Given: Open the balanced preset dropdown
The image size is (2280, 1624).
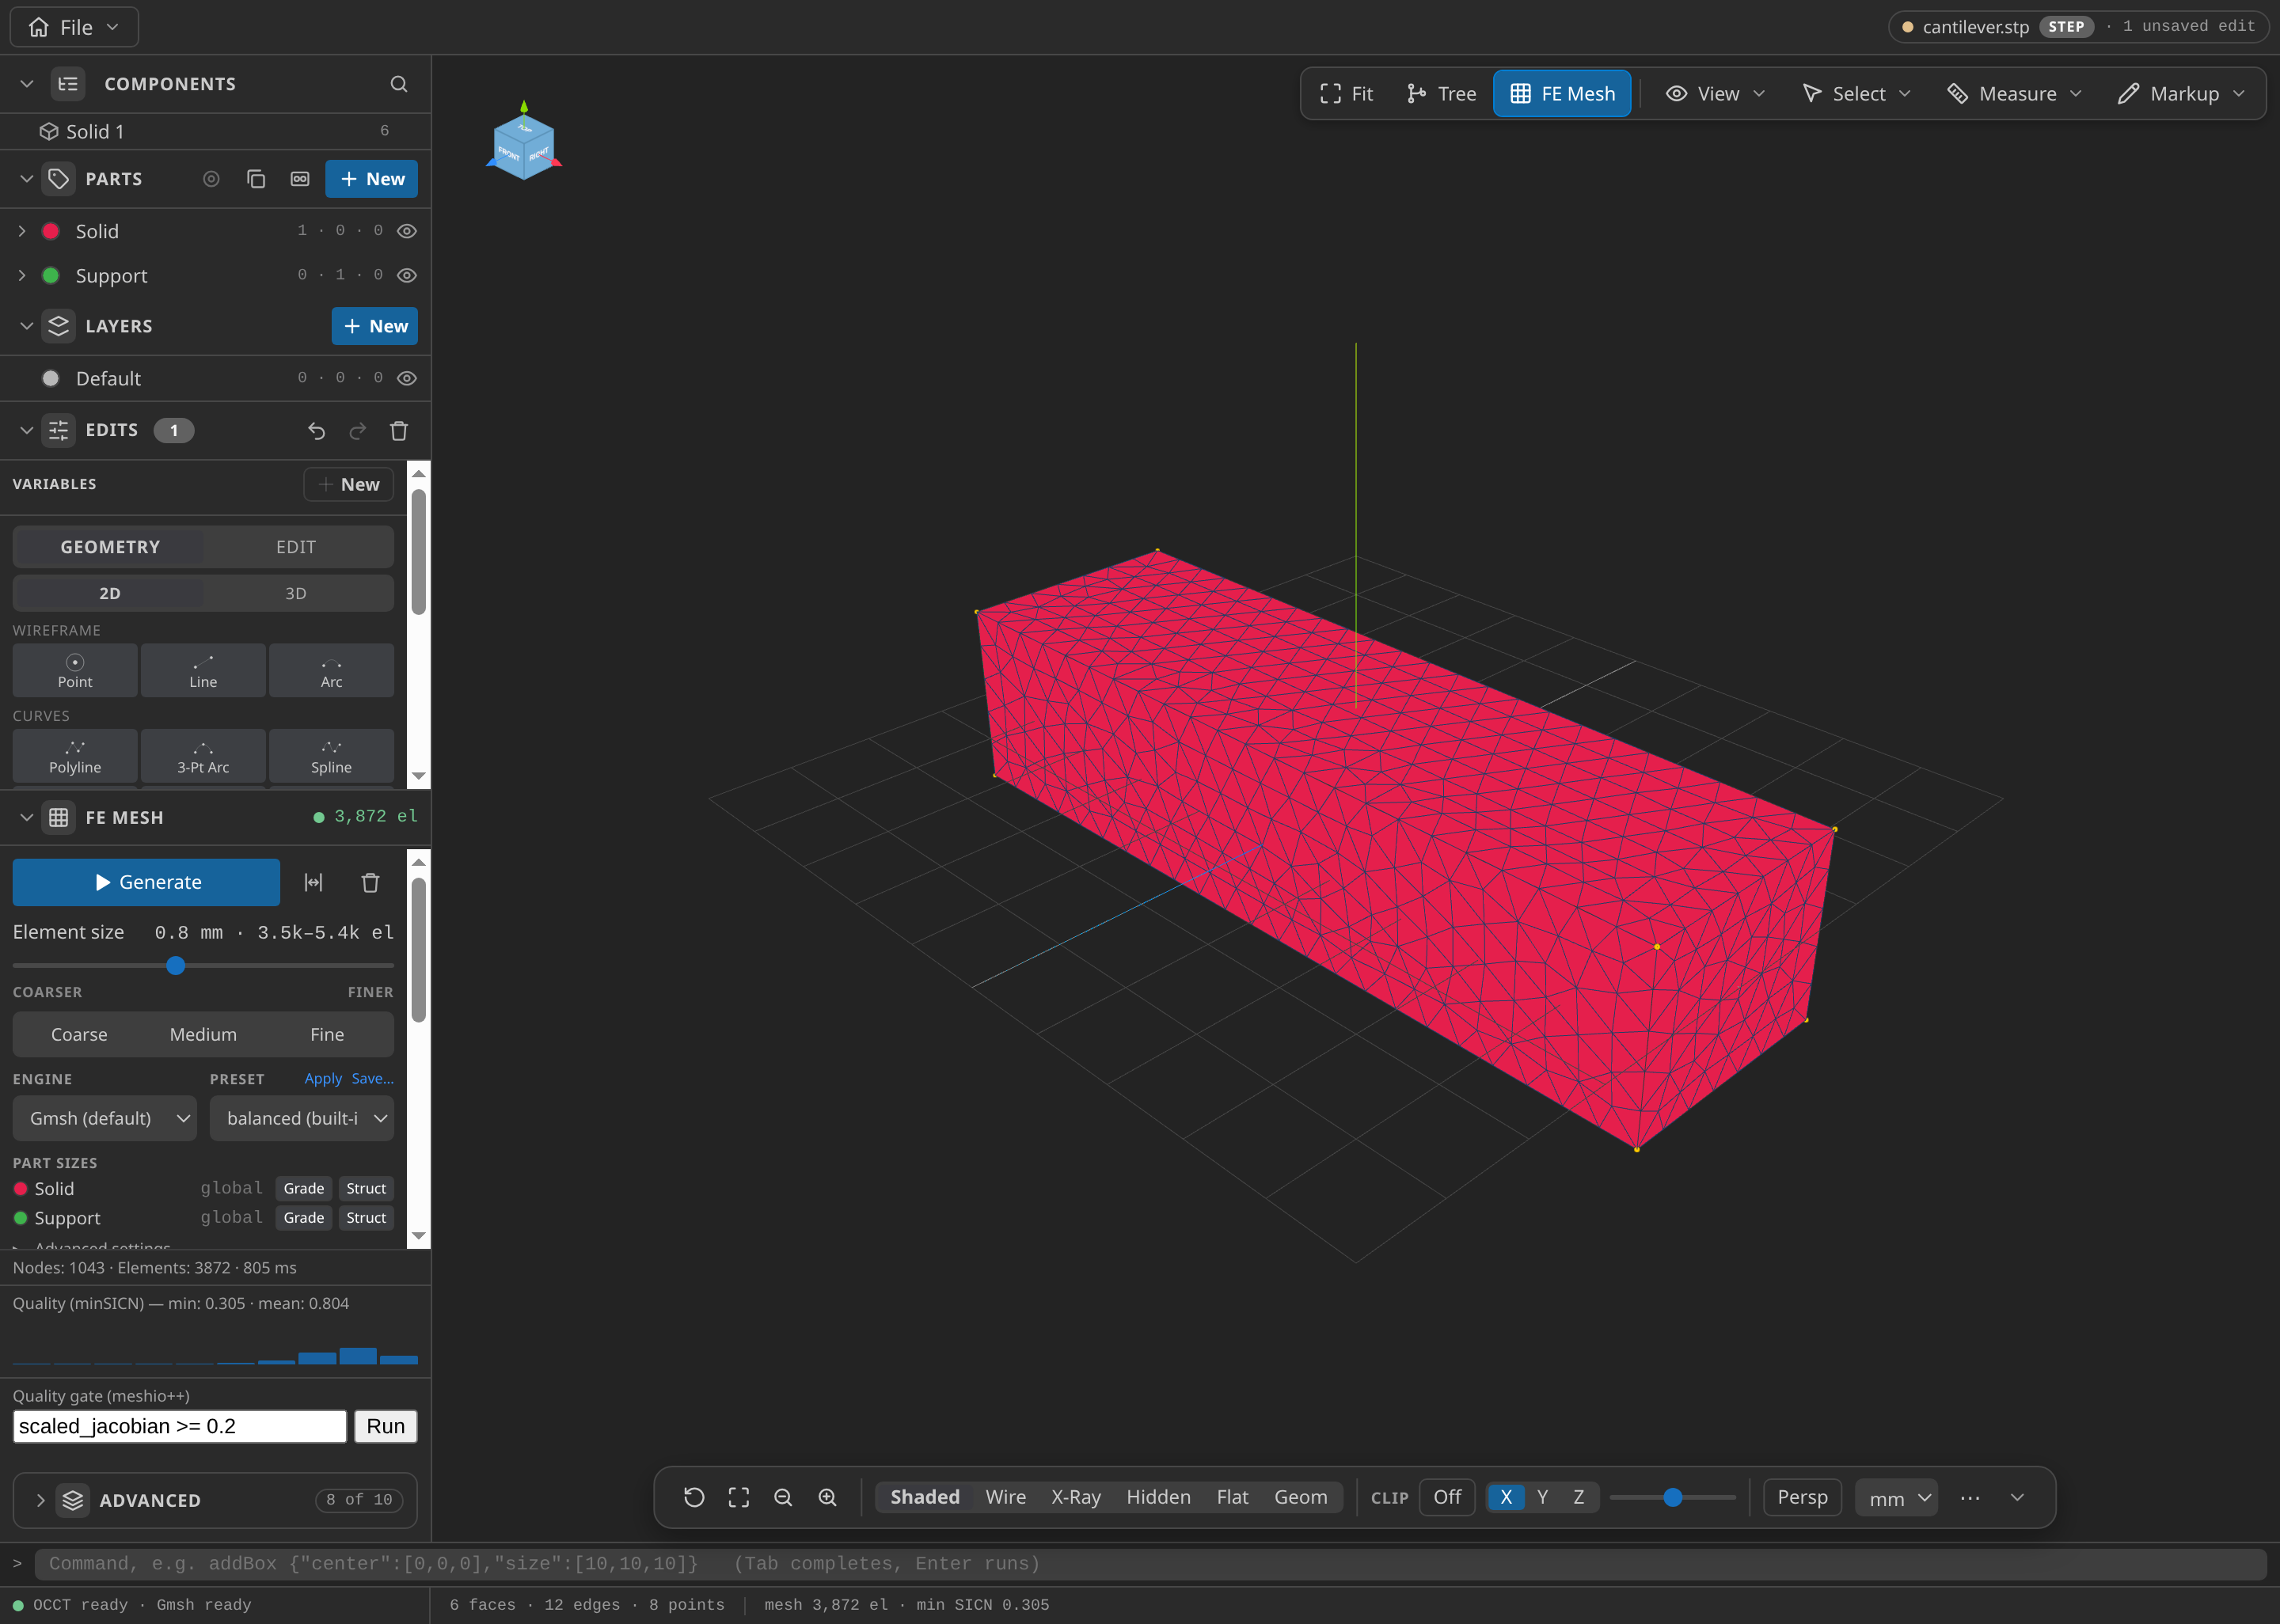Looking at the screenshot, I should pos(302,1118).
